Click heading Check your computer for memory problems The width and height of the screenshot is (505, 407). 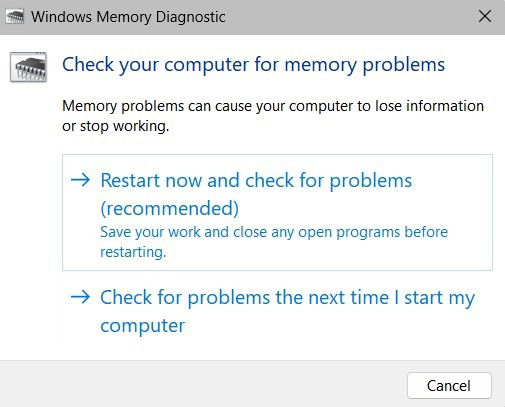pyautogui.click(x=253, y=65)
